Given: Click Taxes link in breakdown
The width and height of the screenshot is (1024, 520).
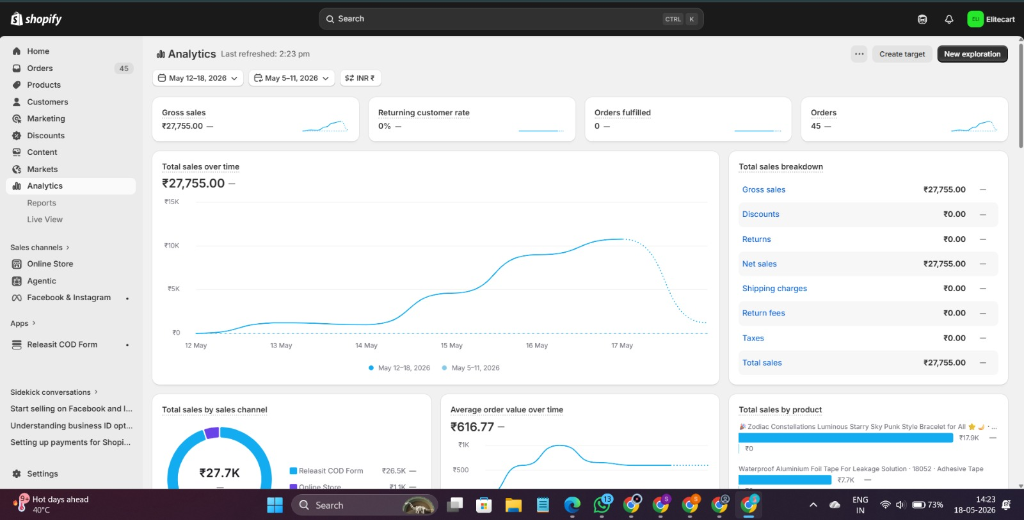Looking at the screenshot, I should coord(752,338).
